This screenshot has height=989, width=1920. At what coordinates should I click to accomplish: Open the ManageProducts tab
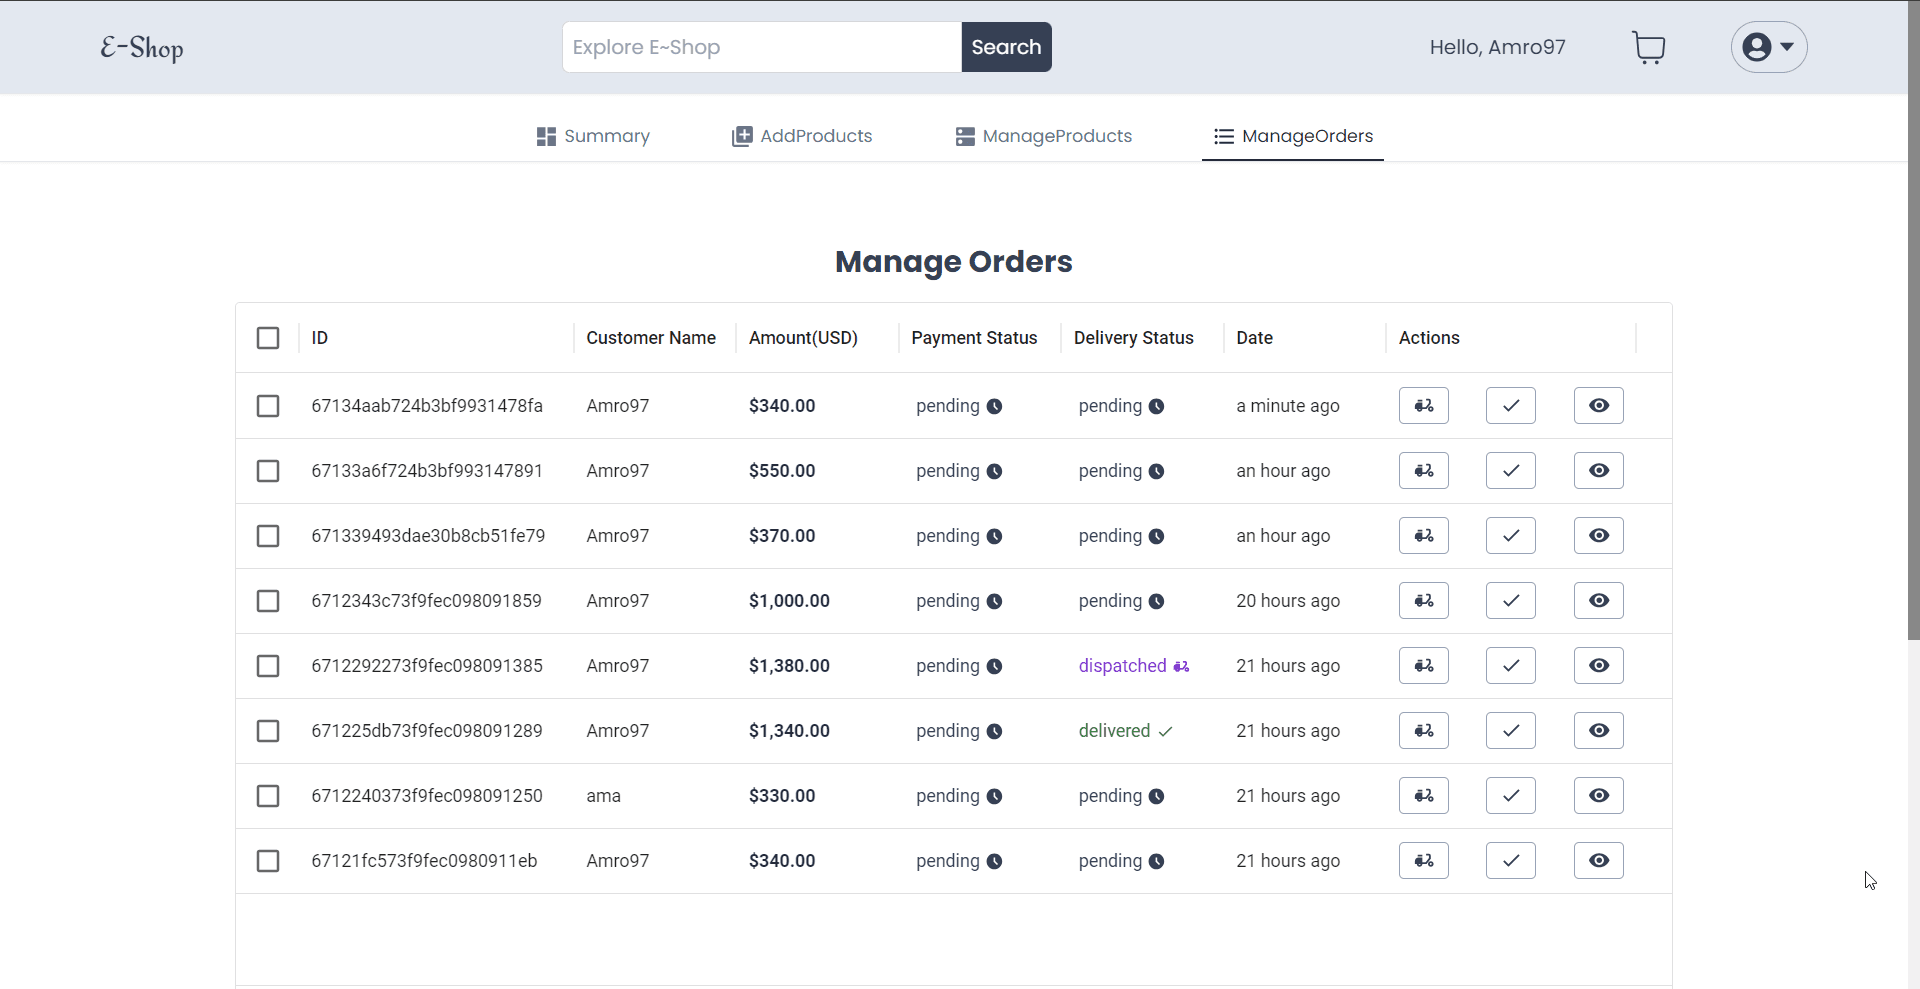(1044, 136)
